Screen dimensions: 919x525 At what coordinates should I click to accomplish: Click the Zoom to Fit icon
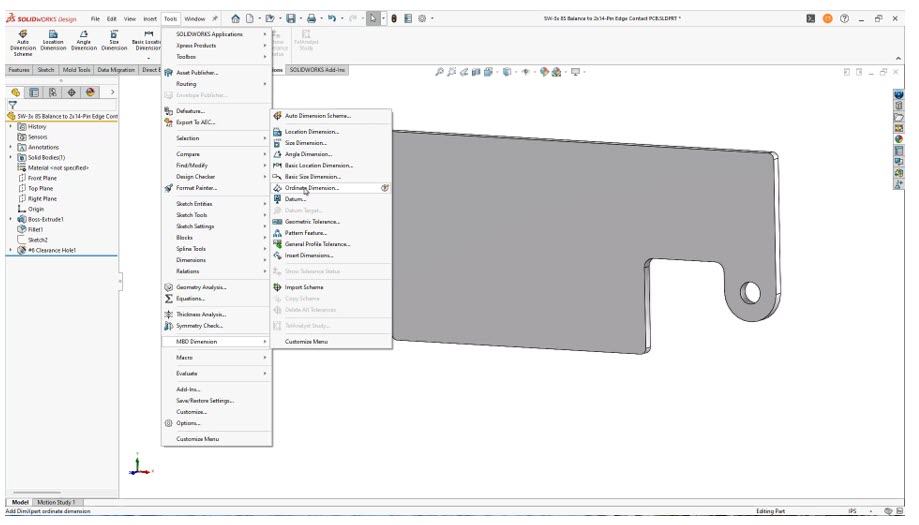(440, 72)
